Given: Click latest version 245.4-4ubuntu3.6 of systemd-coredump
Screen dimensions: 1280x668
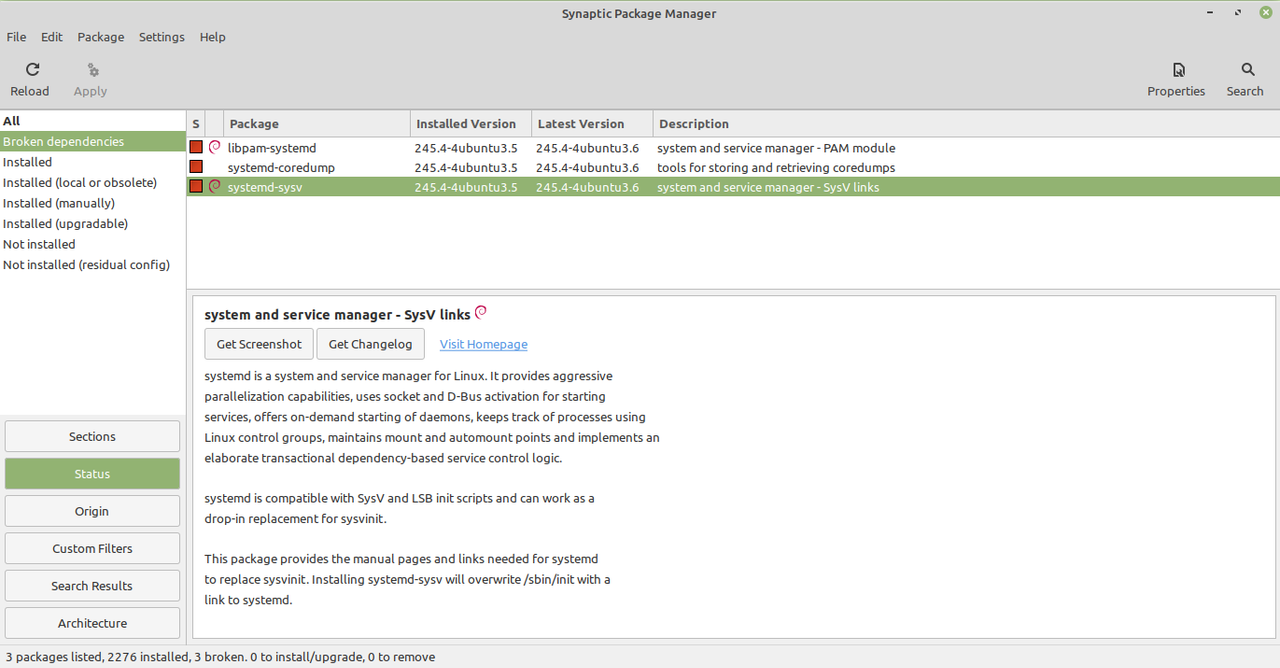Looking at the screenshot, I should tap(587, 167).
